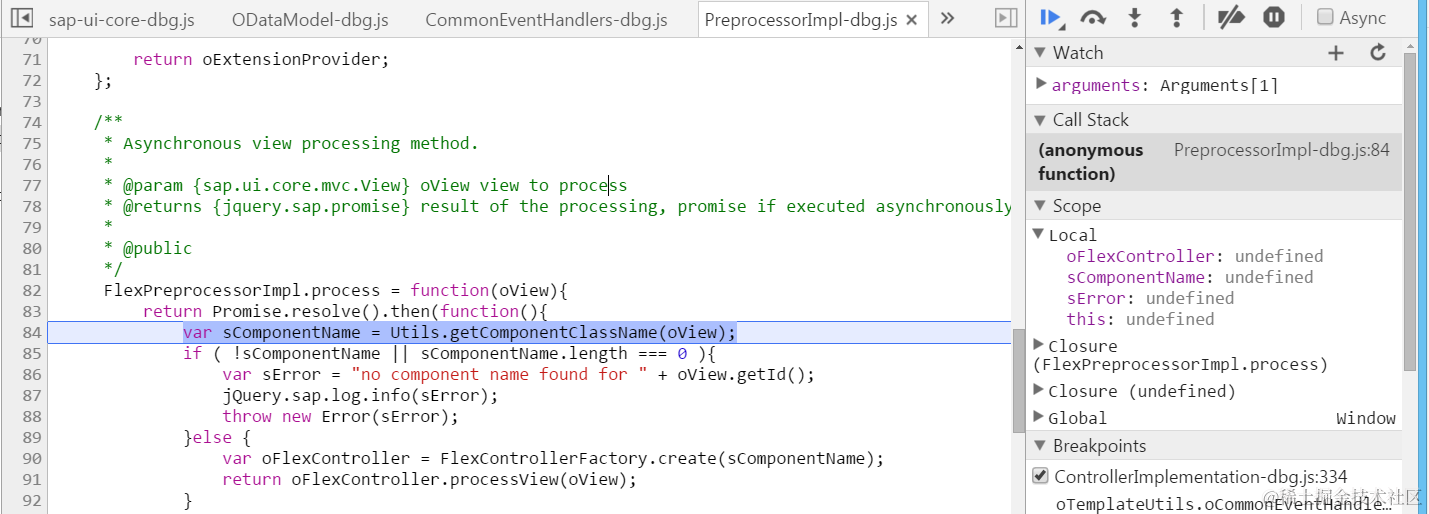Collapse the Watch section

coord(1040,53)
